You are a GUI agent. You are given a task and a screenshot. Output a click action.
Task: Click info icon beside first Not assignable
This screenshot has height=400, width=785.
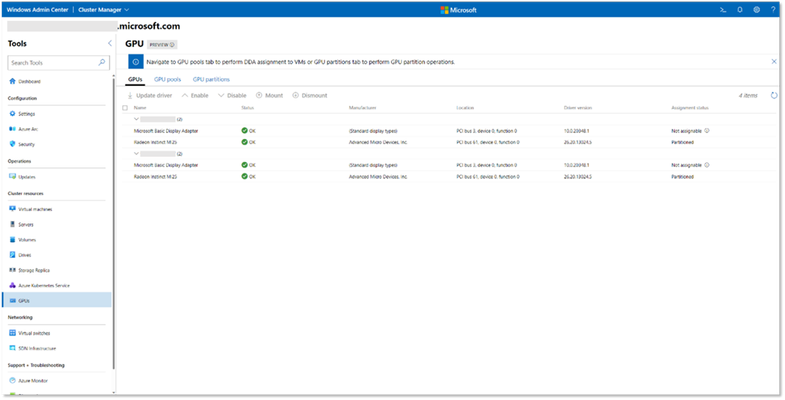click(x=707, y=131)
